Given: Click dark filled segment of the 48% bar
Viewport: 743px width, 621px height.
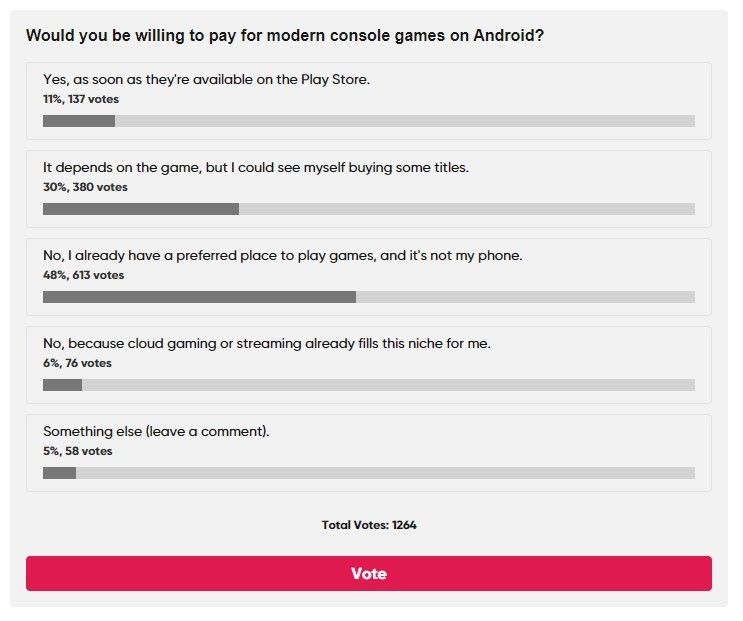Looking at the screenshot, I should (199, 297).
